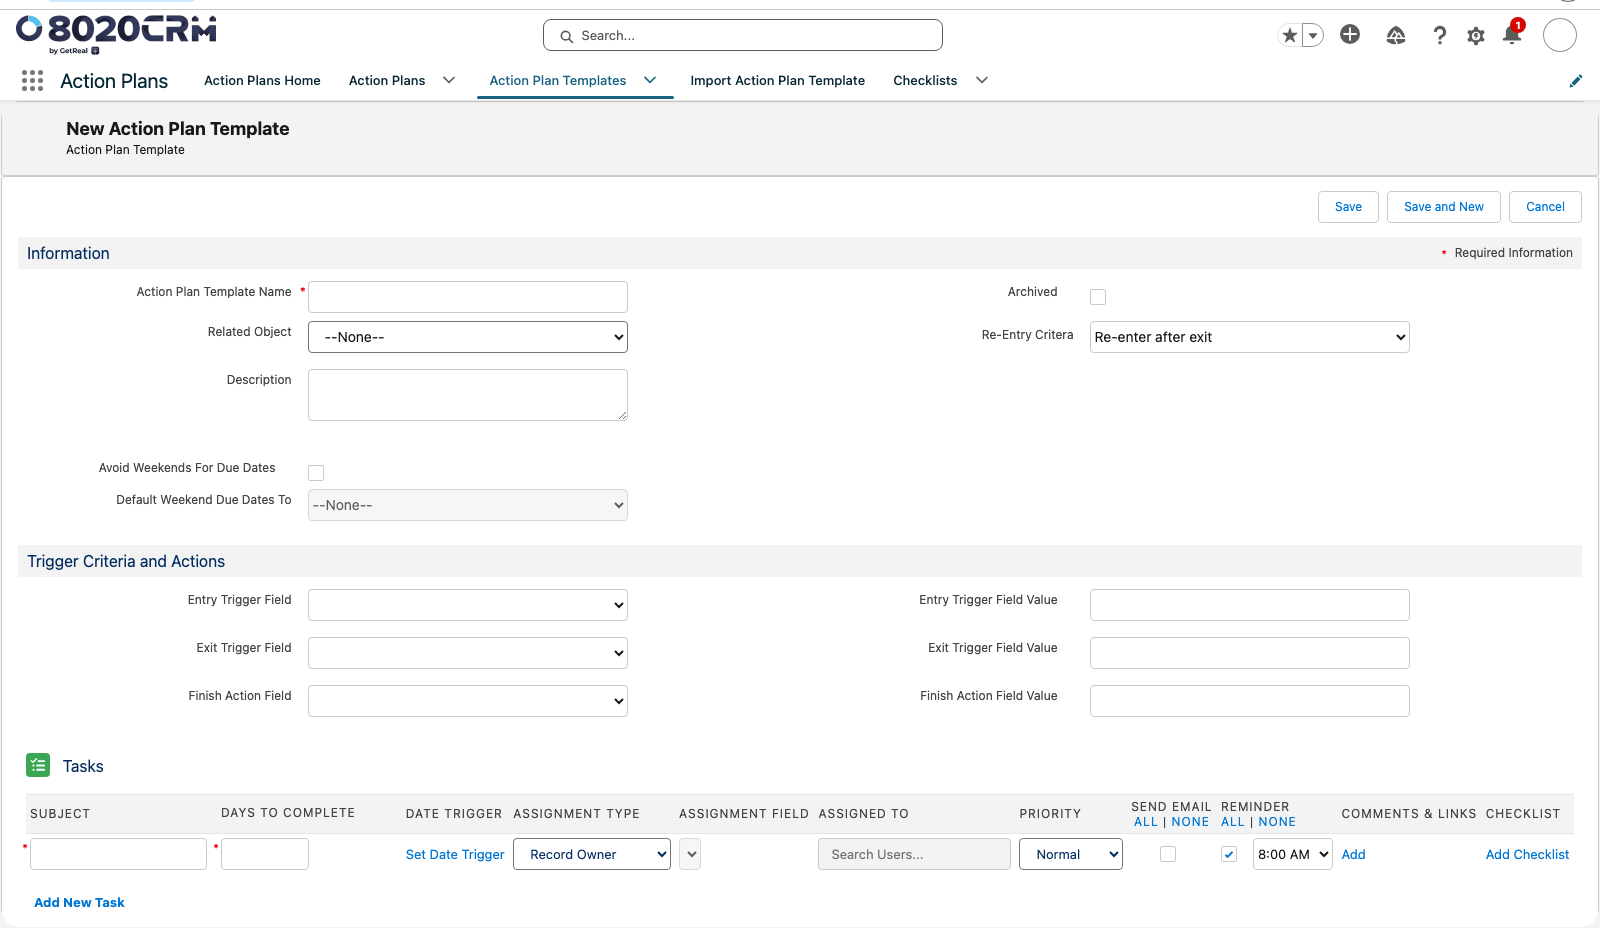
Task: Open the Finish Action Field dropdown
Action: click(468, 701)
